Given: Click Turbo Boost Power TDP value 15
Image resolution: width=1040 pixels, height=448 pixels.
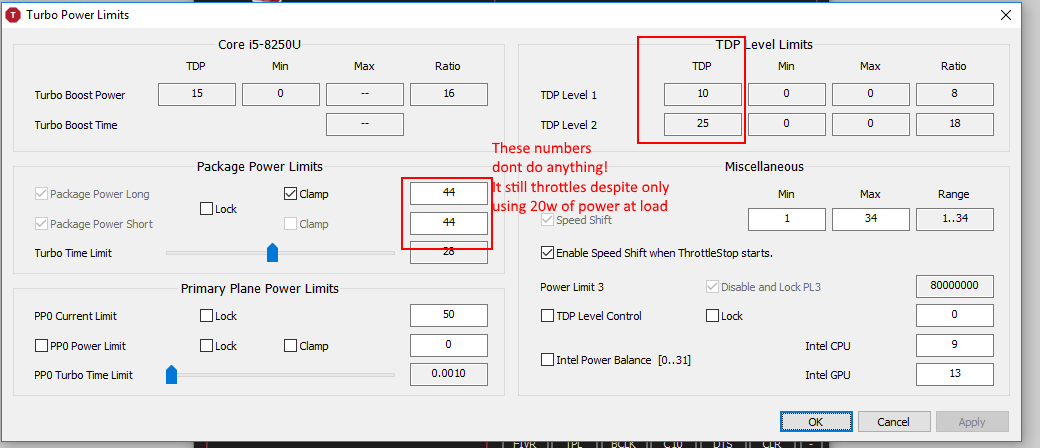Looking at the screenshot, I should click(x=197, y=95).
